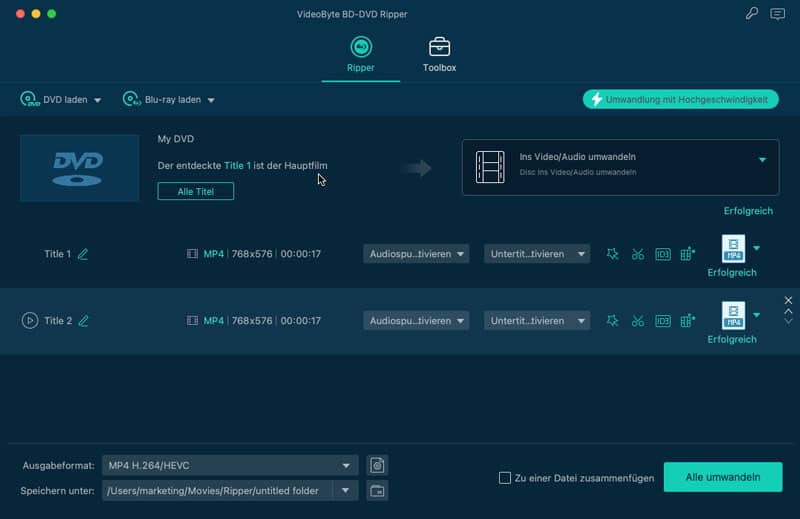Click the filmstrip icon in conversion panel
Viewport: 800px width, 519px height.
tap(490, 167)
